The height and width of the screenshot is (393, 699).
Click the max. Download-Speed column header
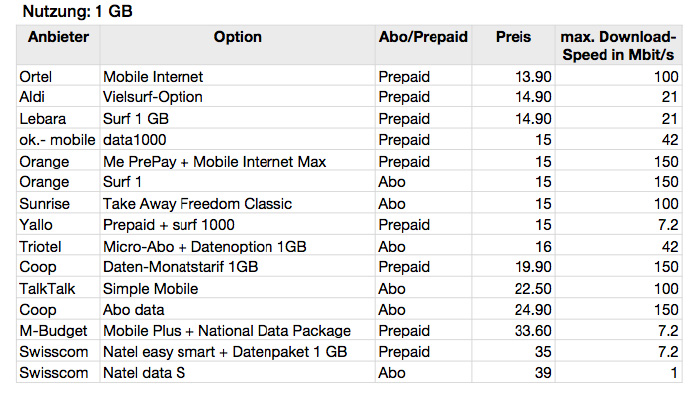[618, 46]
